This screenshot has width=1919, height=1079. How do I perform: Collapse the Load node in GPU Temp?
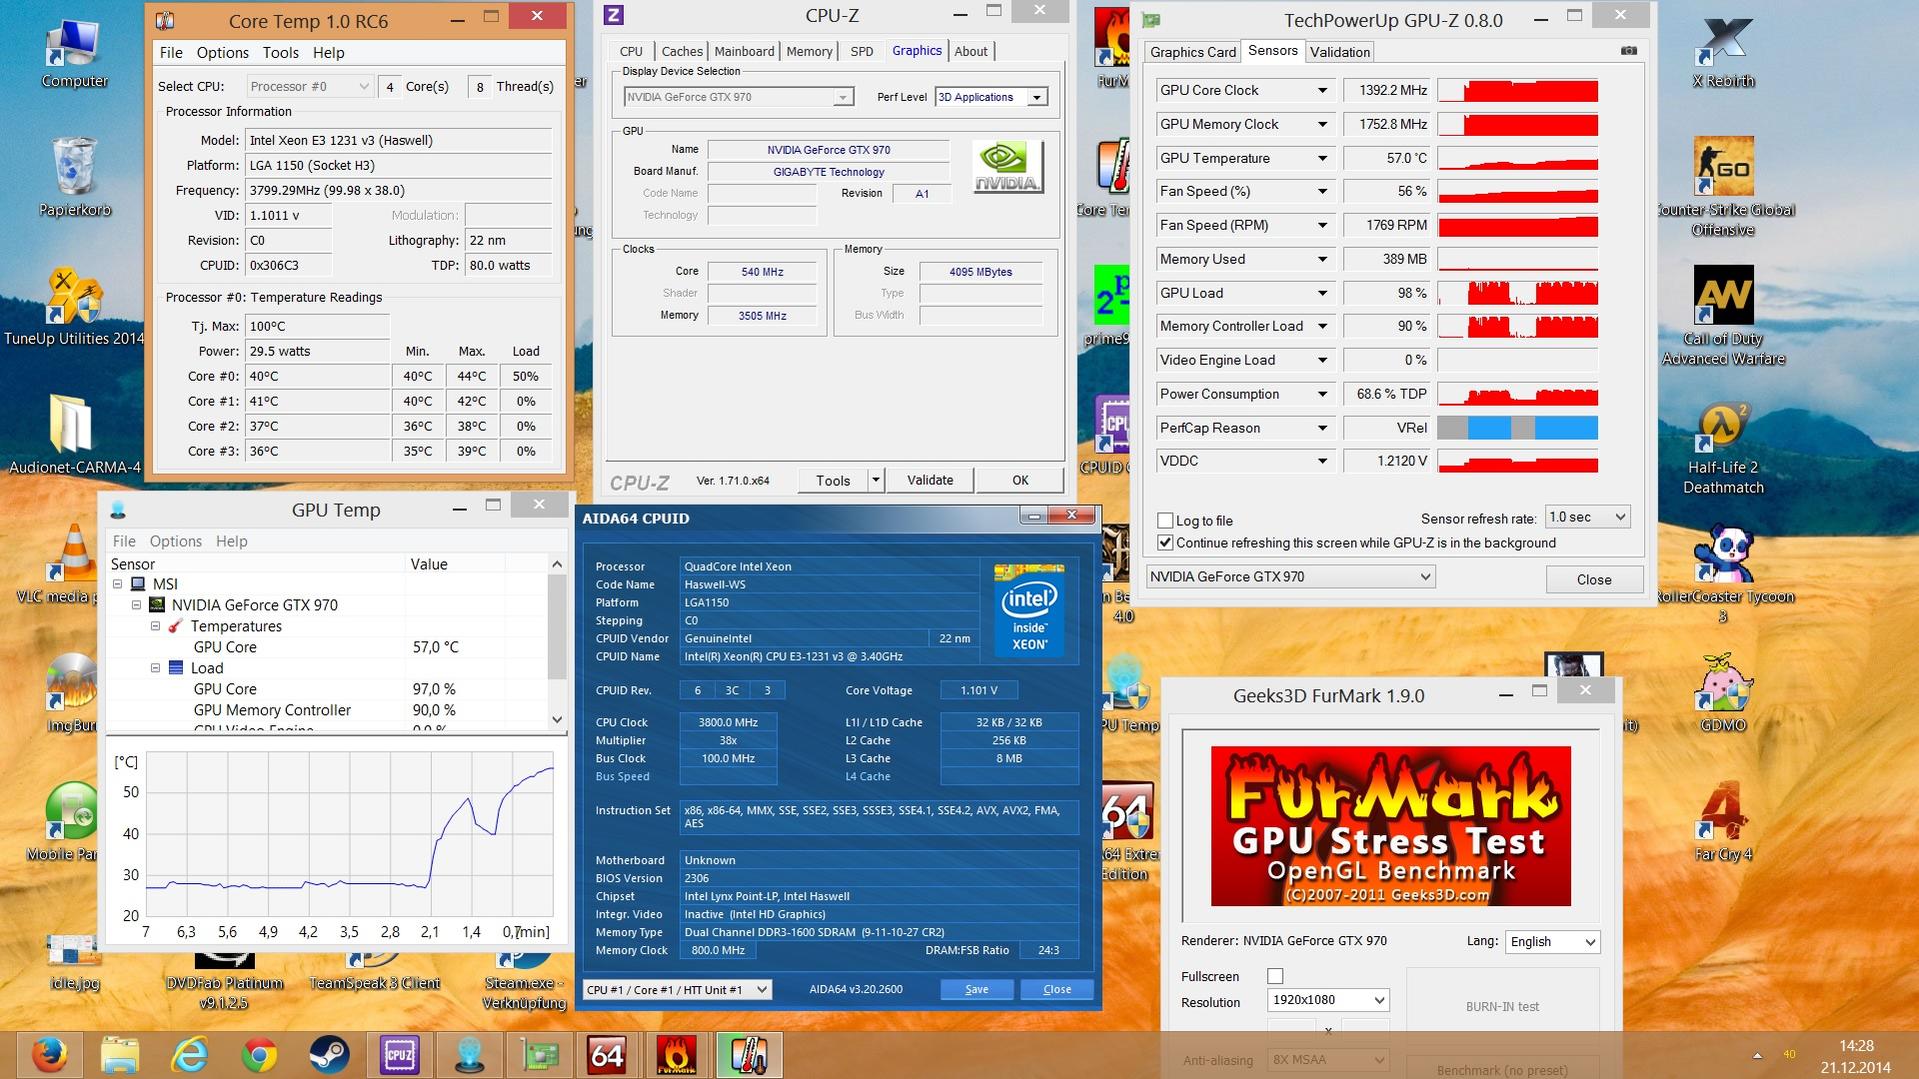[156, 667]
